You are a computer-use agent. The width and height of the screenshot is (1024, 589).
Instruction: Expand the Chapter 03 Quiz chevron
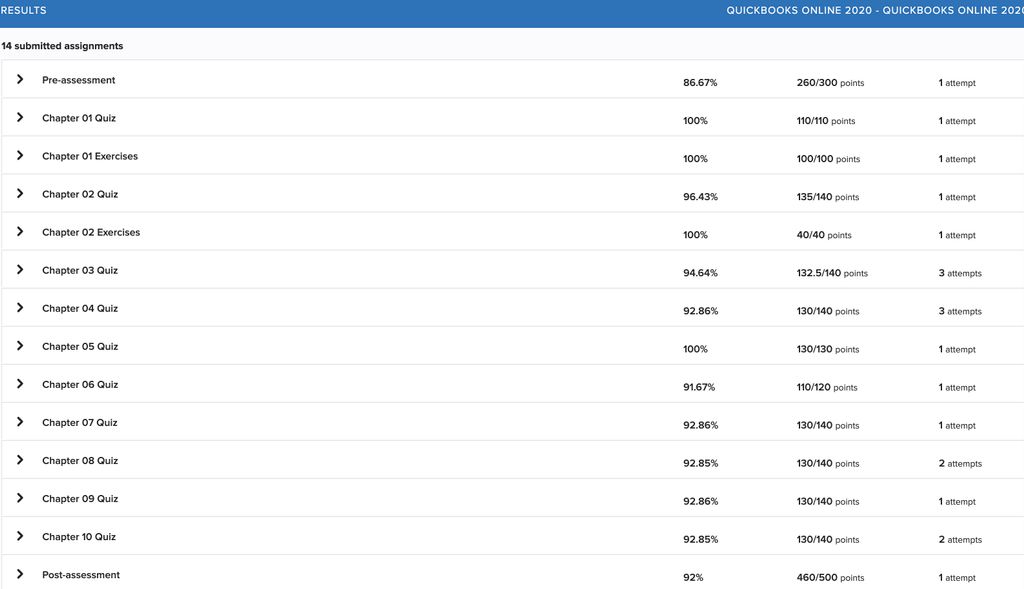tap(20, 270)
